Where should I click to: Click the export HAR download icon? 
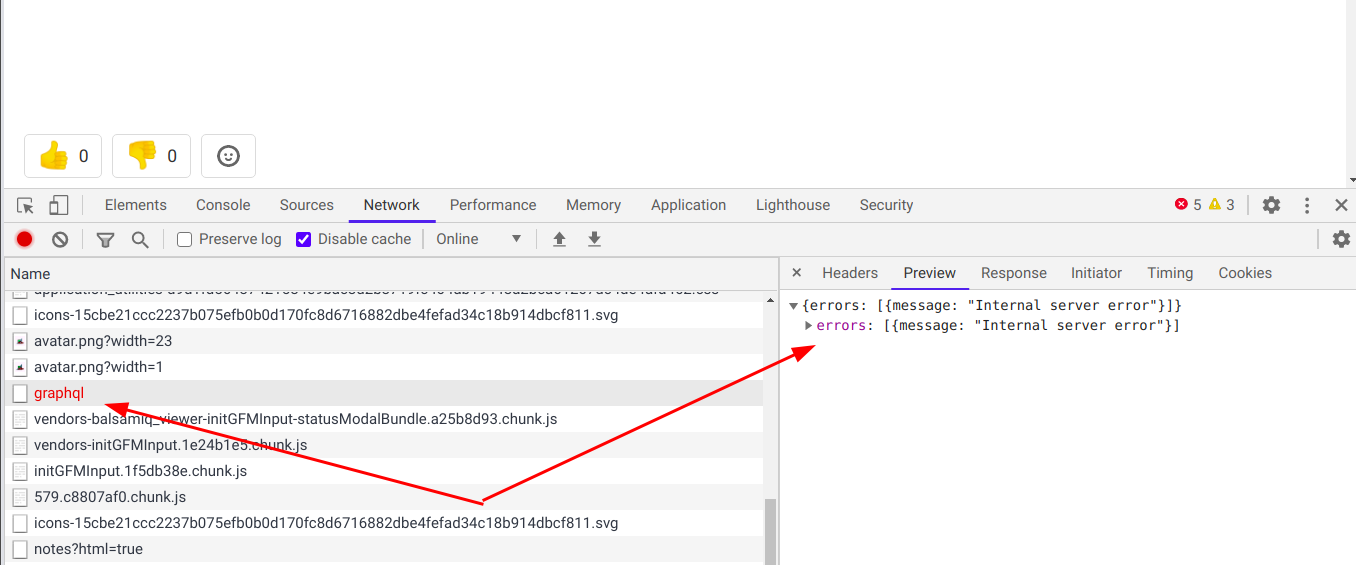(x=594, y=239)
